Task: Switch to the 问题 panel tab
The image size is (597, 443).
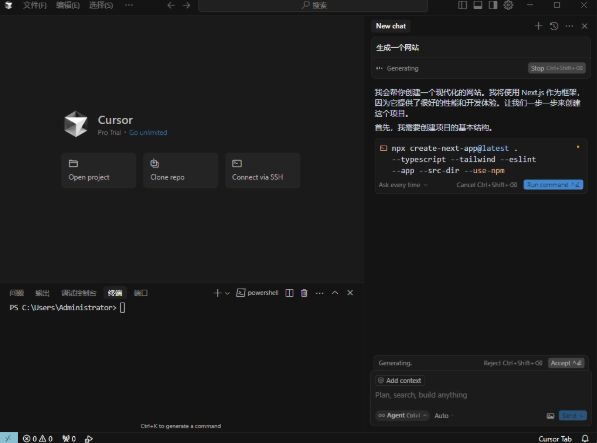Action: [17, 293]
